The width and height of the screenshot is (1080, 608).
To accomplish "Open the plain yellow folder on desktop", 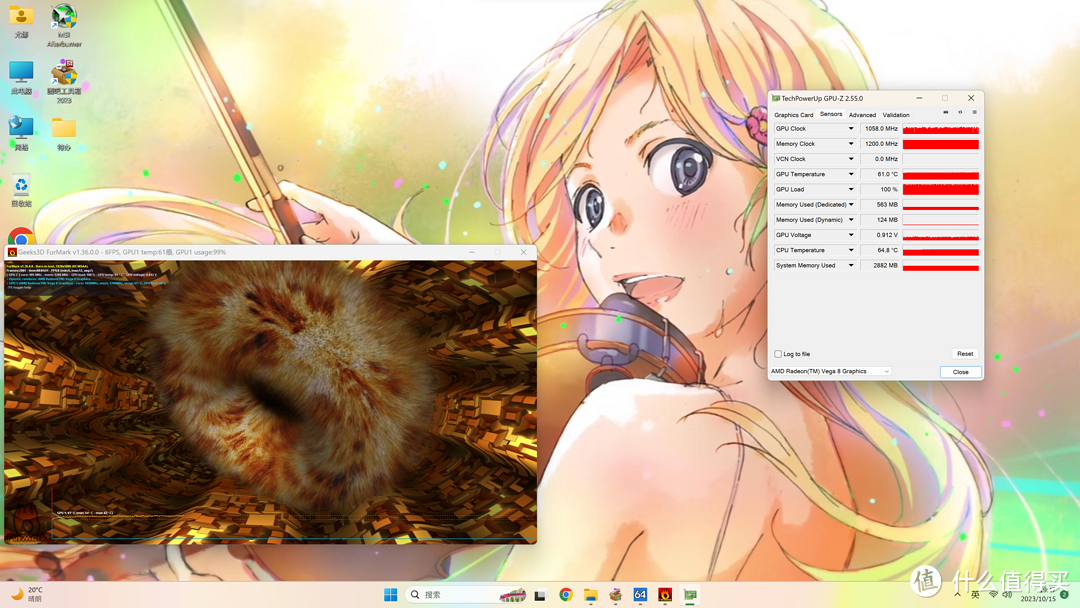I will point(64,134).
